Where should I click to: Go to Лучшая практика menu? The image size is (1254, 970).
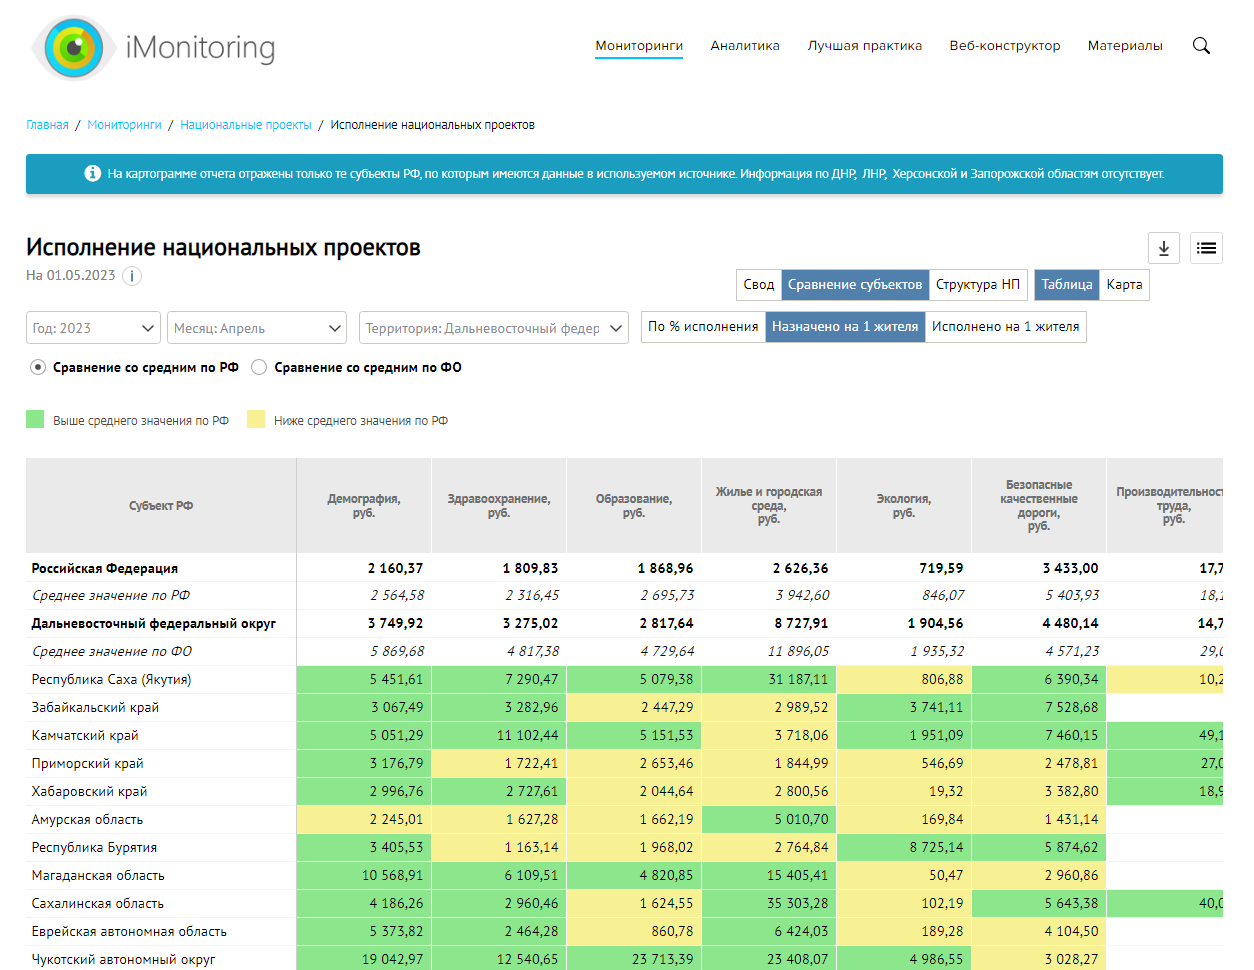pos(864,46)
